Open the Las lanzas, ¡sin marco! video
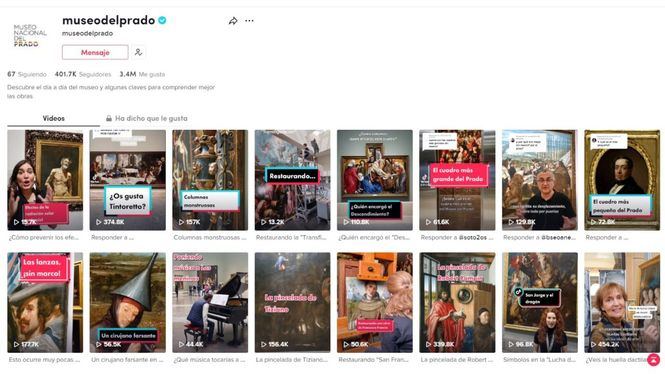The image size is (665, 374). tap(45, 302)
